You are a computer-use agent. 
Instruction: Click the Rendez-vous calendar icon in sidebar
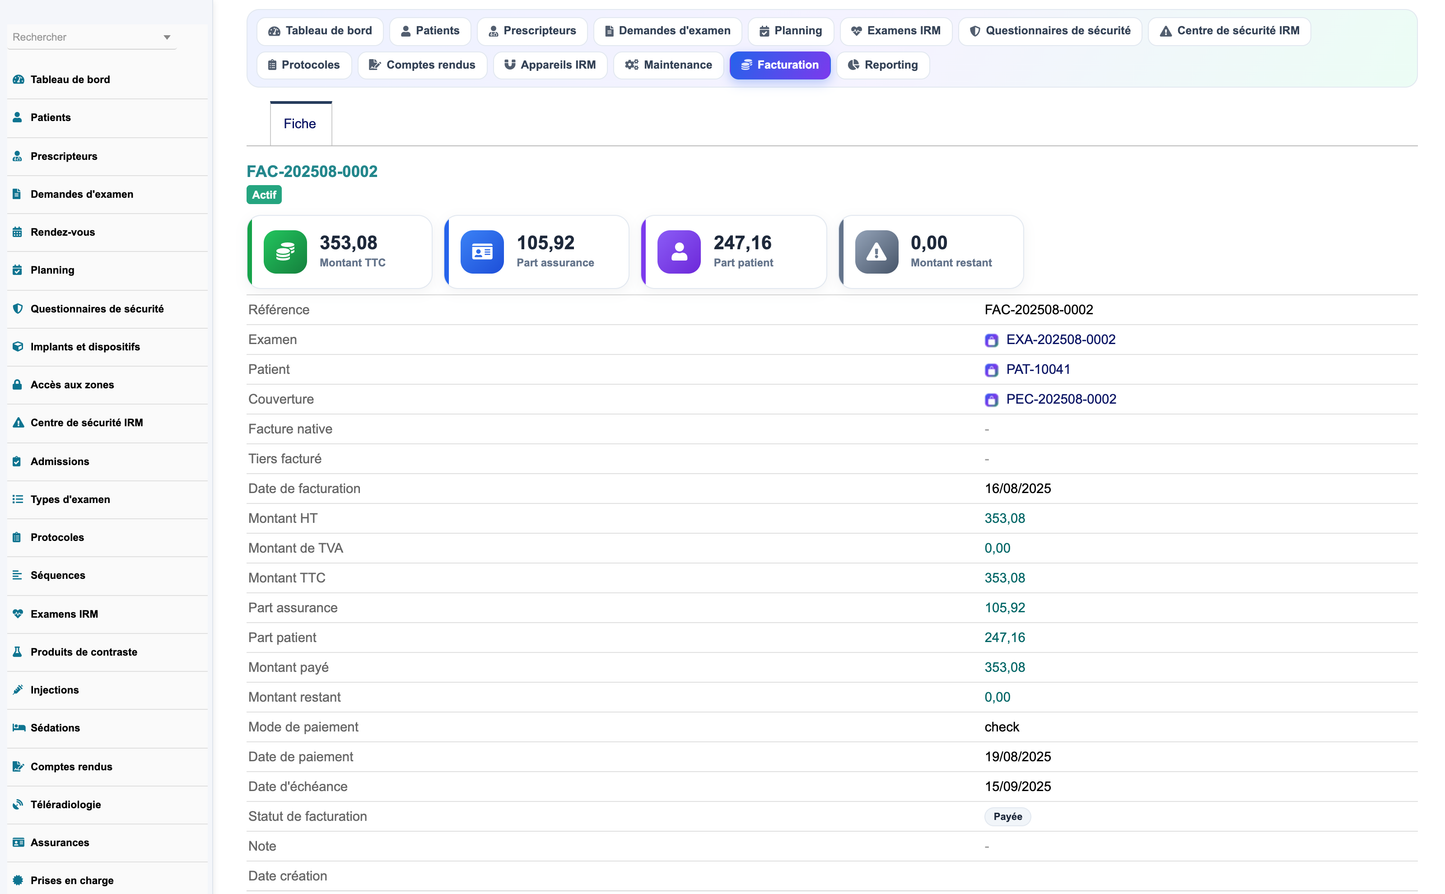click(18, 233)
